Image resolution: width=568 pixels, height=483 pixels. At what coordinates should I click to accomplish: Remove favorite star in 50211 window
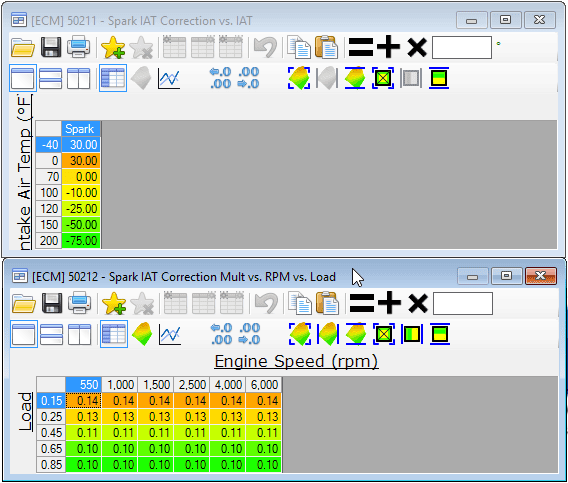(x=141, y=47)
